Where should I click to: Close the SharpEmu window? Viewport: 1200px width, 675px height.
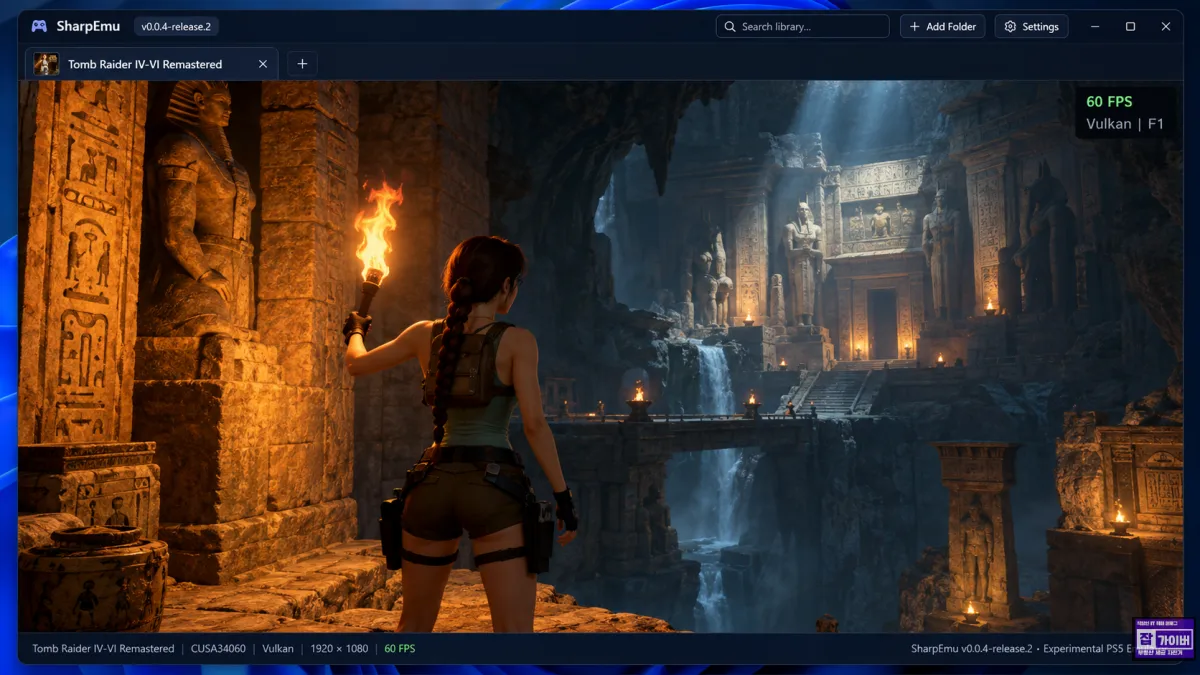[x=1166, y=27]
